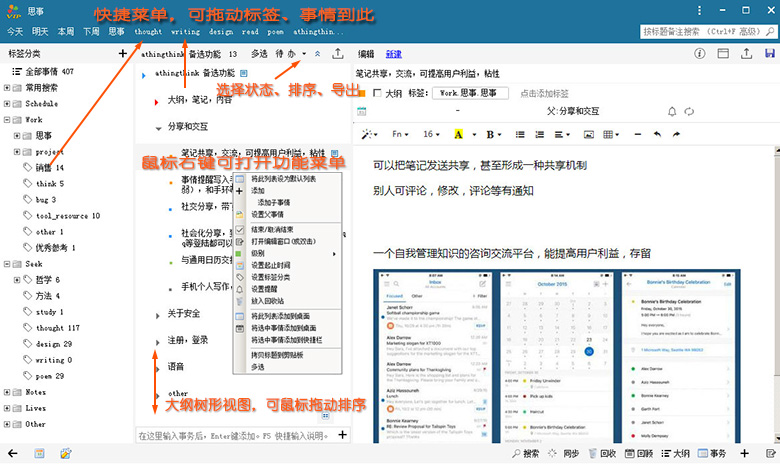The height and width of the screenshot is (464, 780).
Task: Click the reminder bell icon in editor
Action: pyautogui.click(x=672, y=111)
